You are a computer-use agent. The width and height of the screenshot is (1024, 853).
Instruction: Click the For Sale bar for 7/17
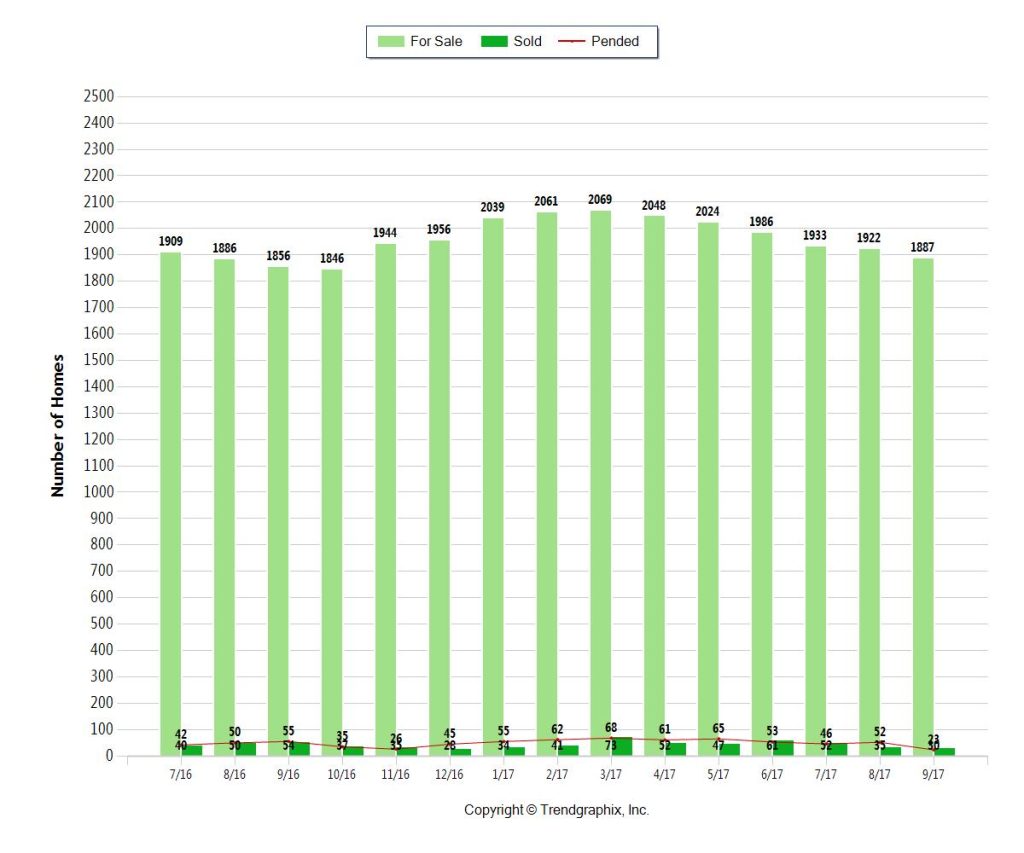pyautogui.click(x=815, y=501)
